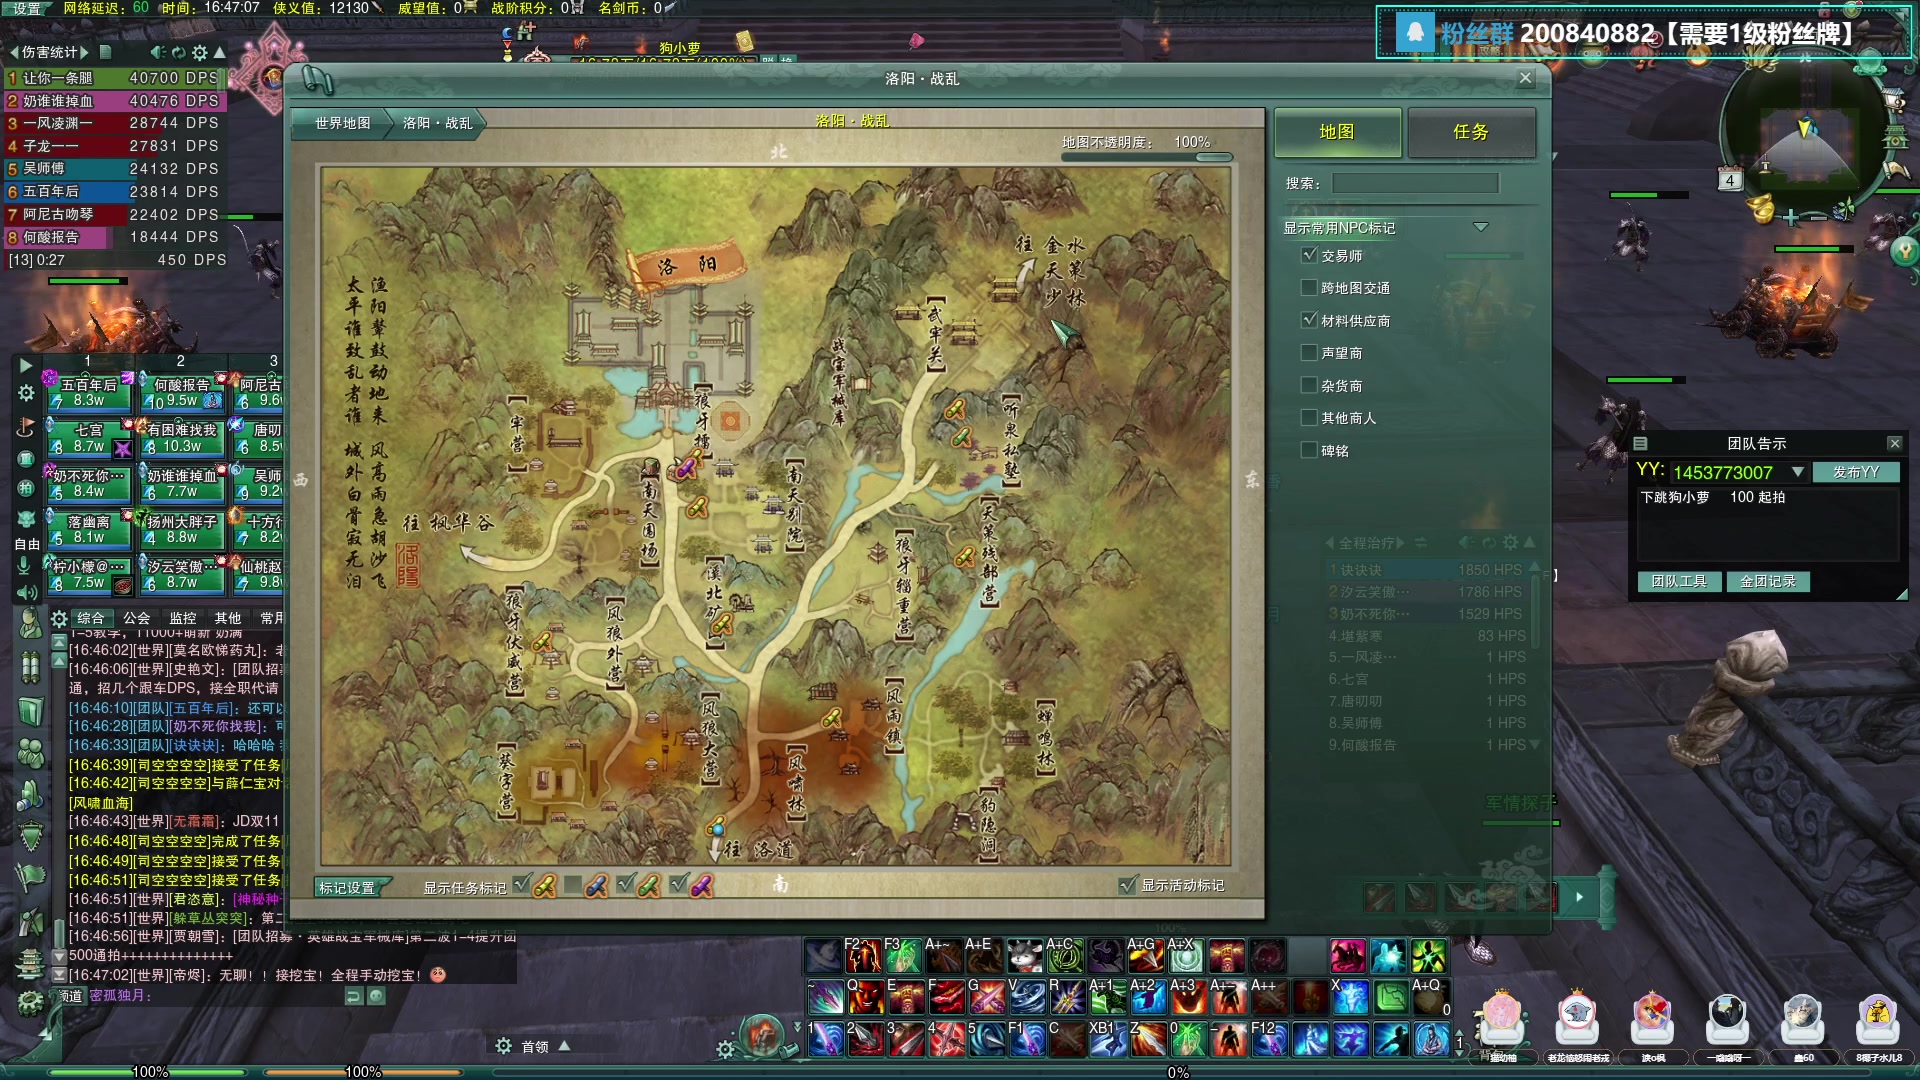
Task: Switch to 地图 tab
Action: (x=1337, y=132)
